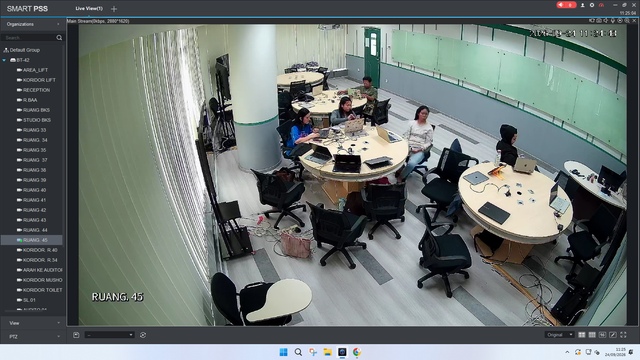Close the RUANG. 45 video stream

(634, 21)
